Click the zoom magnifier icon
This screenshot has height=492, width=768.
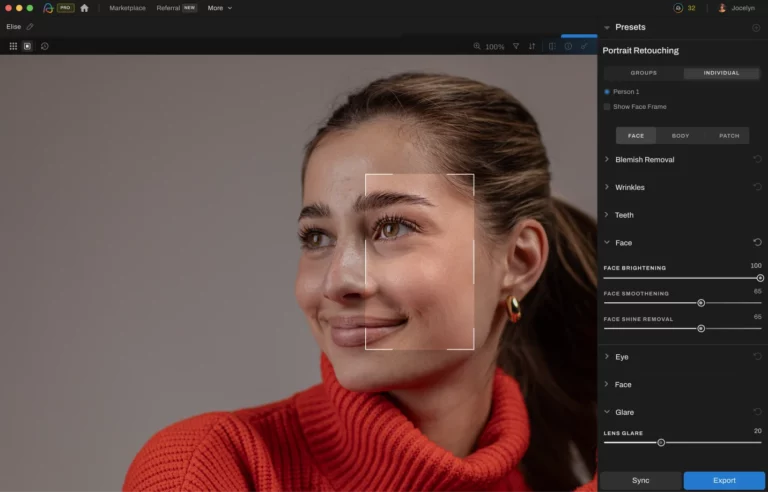477,46
